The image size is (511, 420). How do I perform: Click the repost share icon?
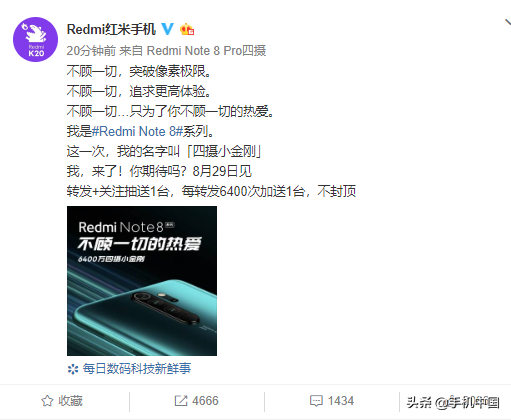coord(181,401)
